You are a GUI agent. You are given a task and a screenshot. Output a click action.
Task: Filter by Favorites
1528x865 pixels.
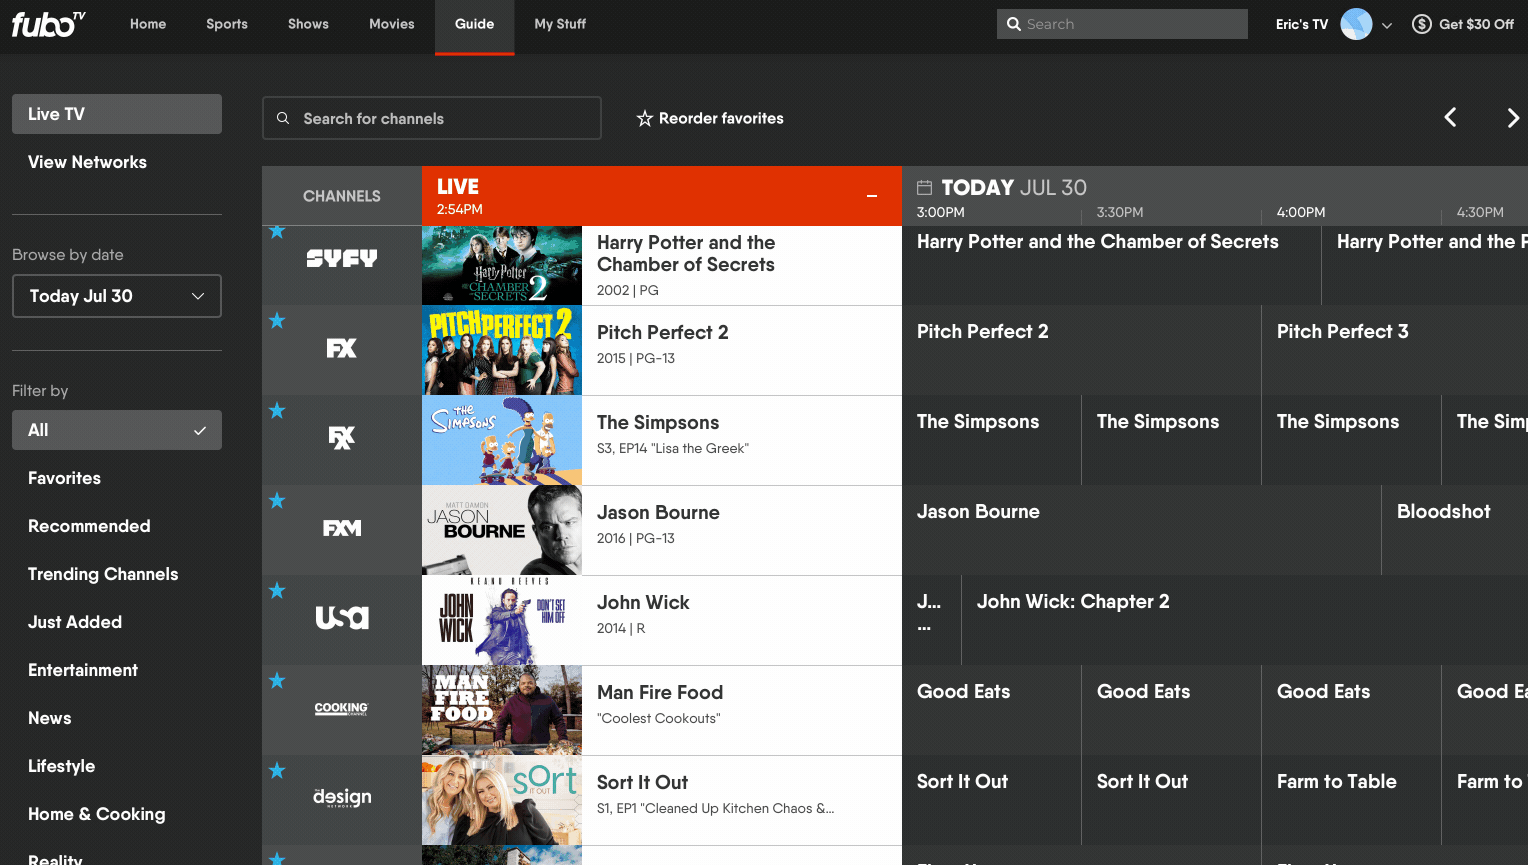64,478
